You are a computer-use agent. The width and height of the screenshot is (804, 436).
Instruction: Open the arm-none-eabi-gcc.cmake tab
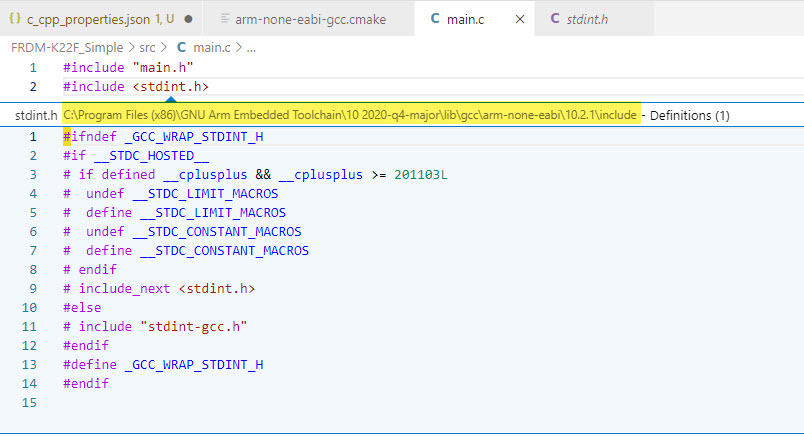(x=315, y=18)
